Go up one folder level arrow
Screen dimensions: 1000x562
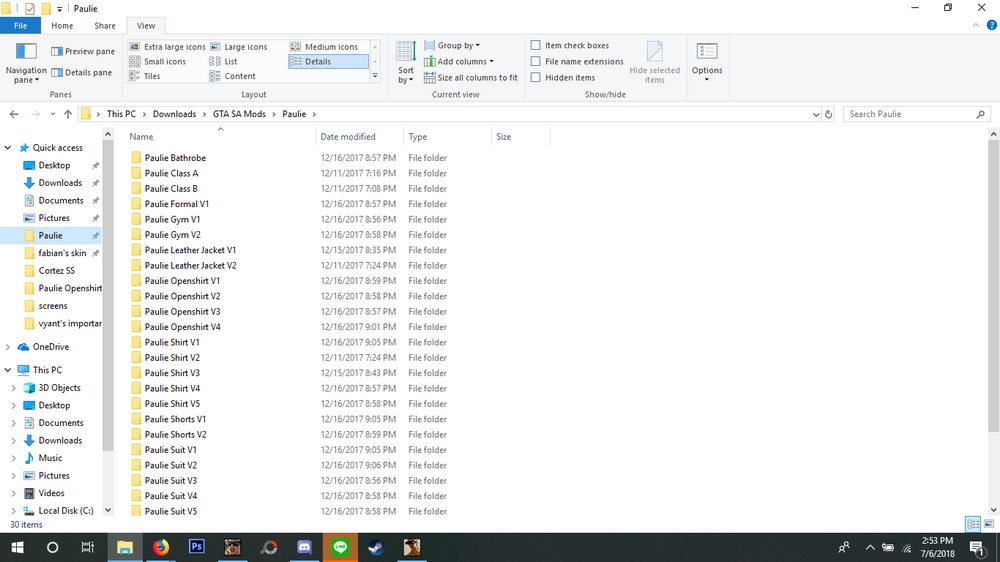[68, 114]
